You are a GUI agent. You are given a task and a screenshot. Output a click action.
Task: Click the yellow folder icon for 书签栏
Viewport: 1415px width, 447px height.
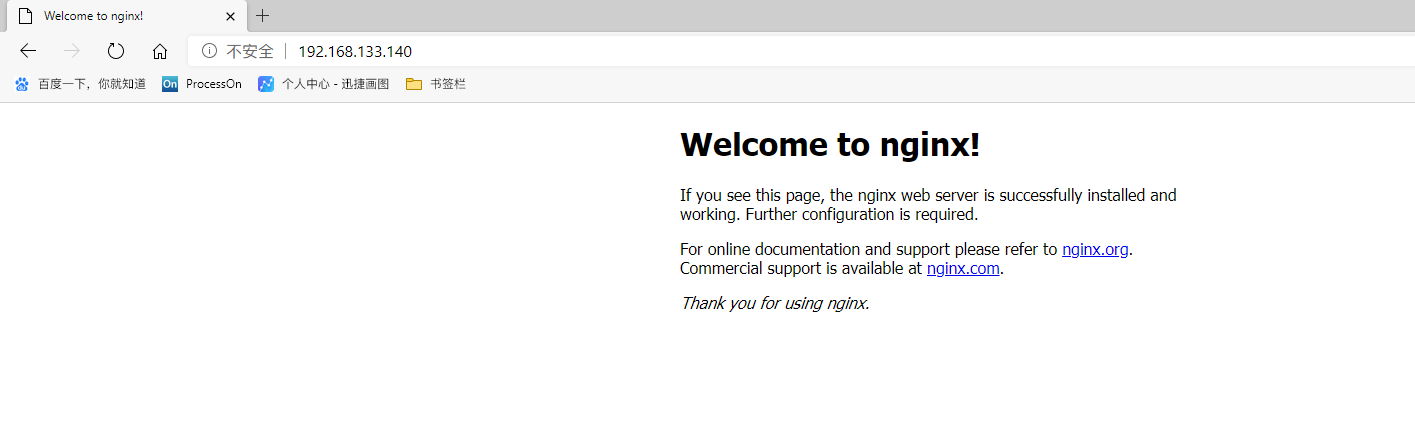[414, 84]
